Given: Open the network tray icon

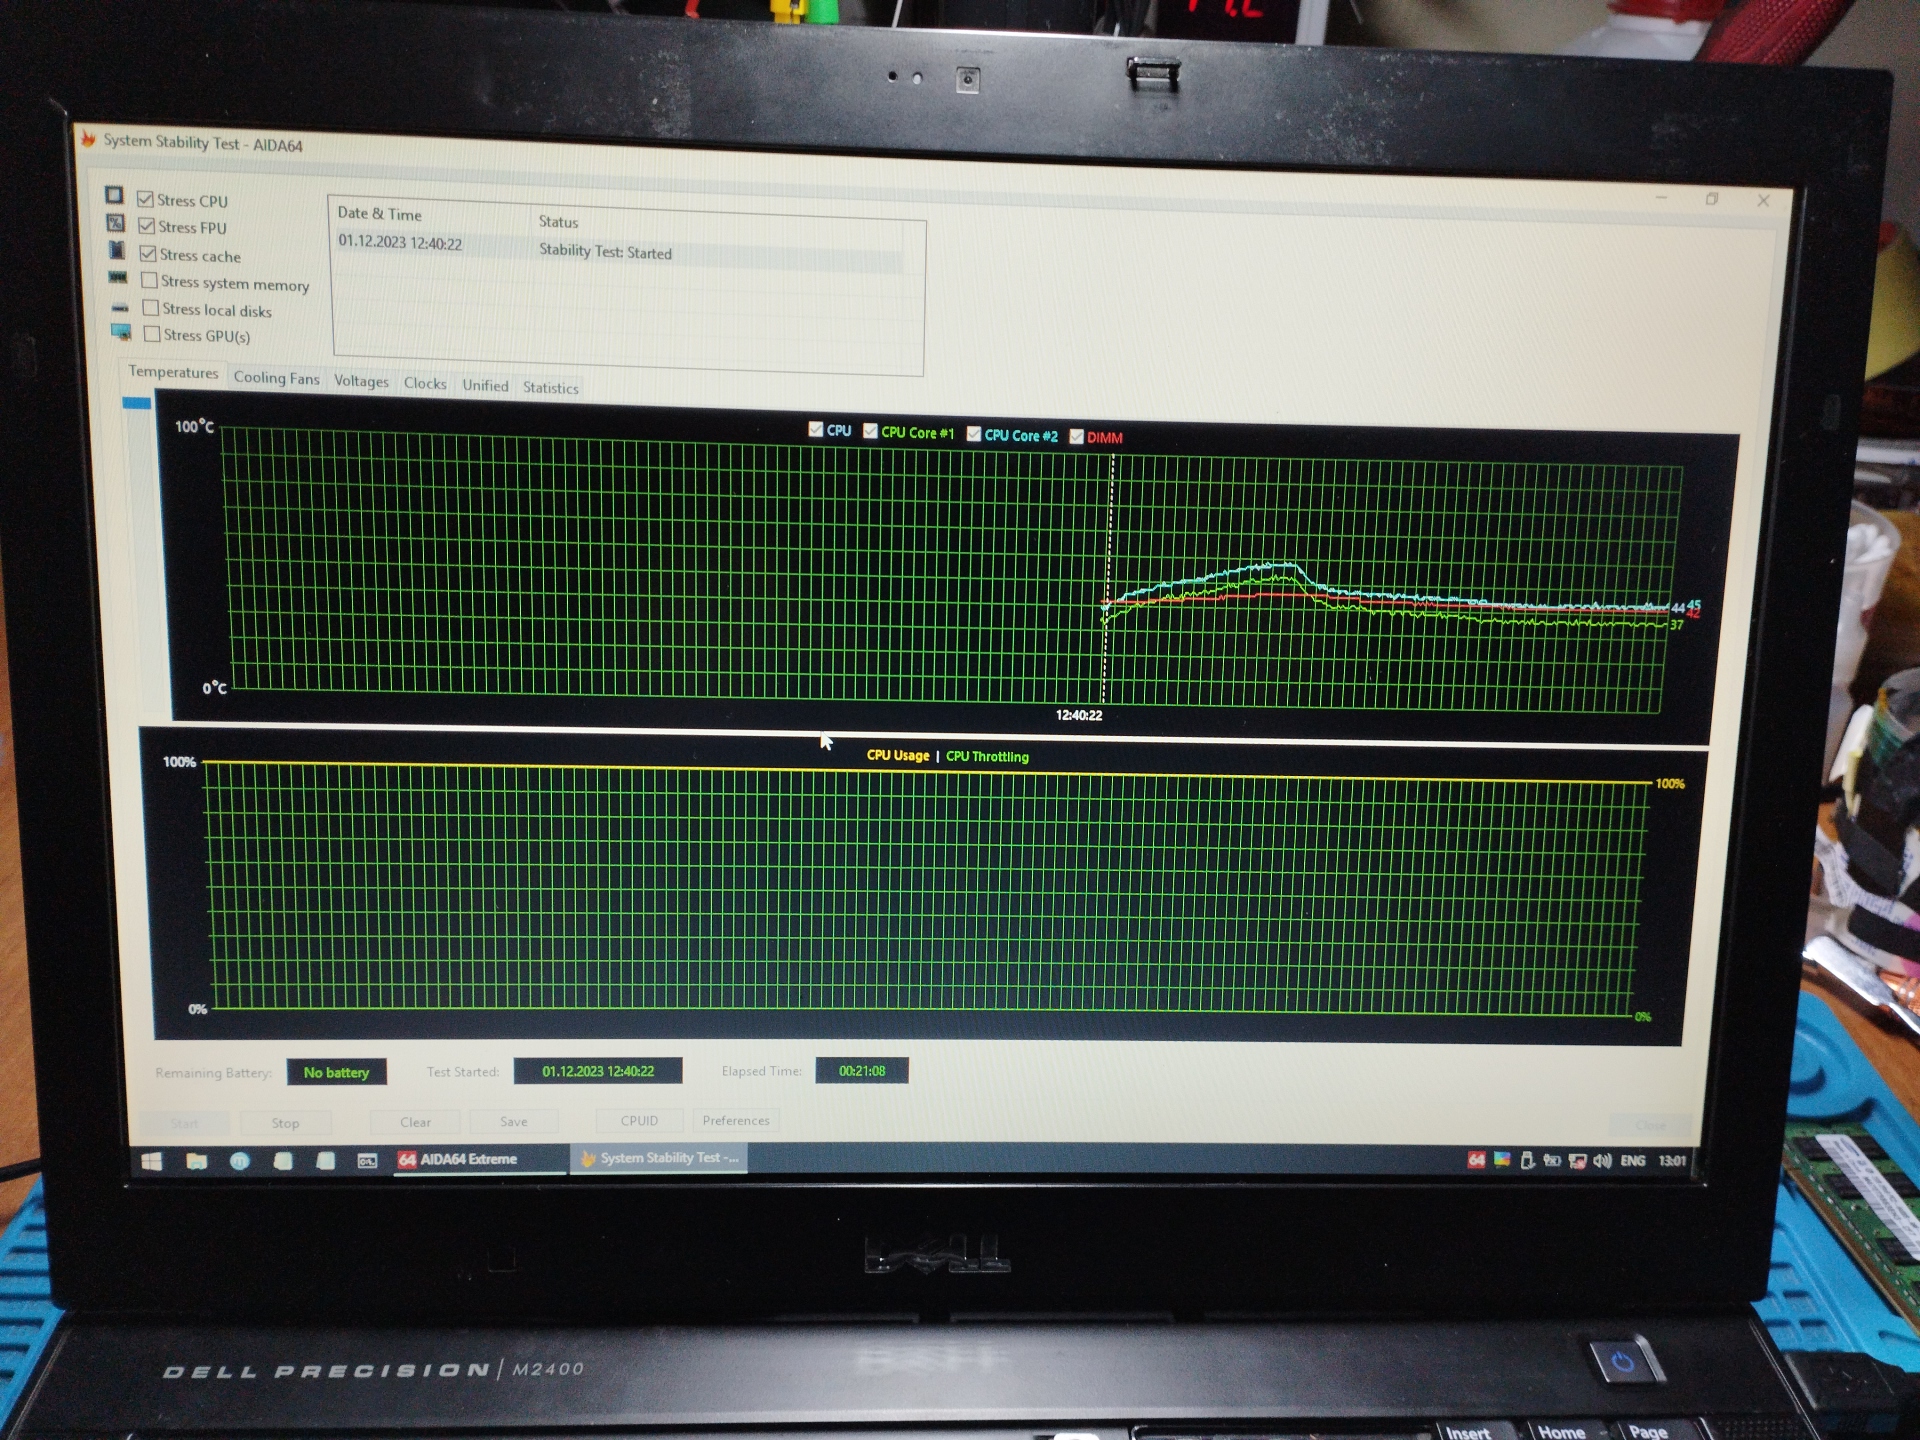Looking at the screenshot, I should pos(1577,1161).
